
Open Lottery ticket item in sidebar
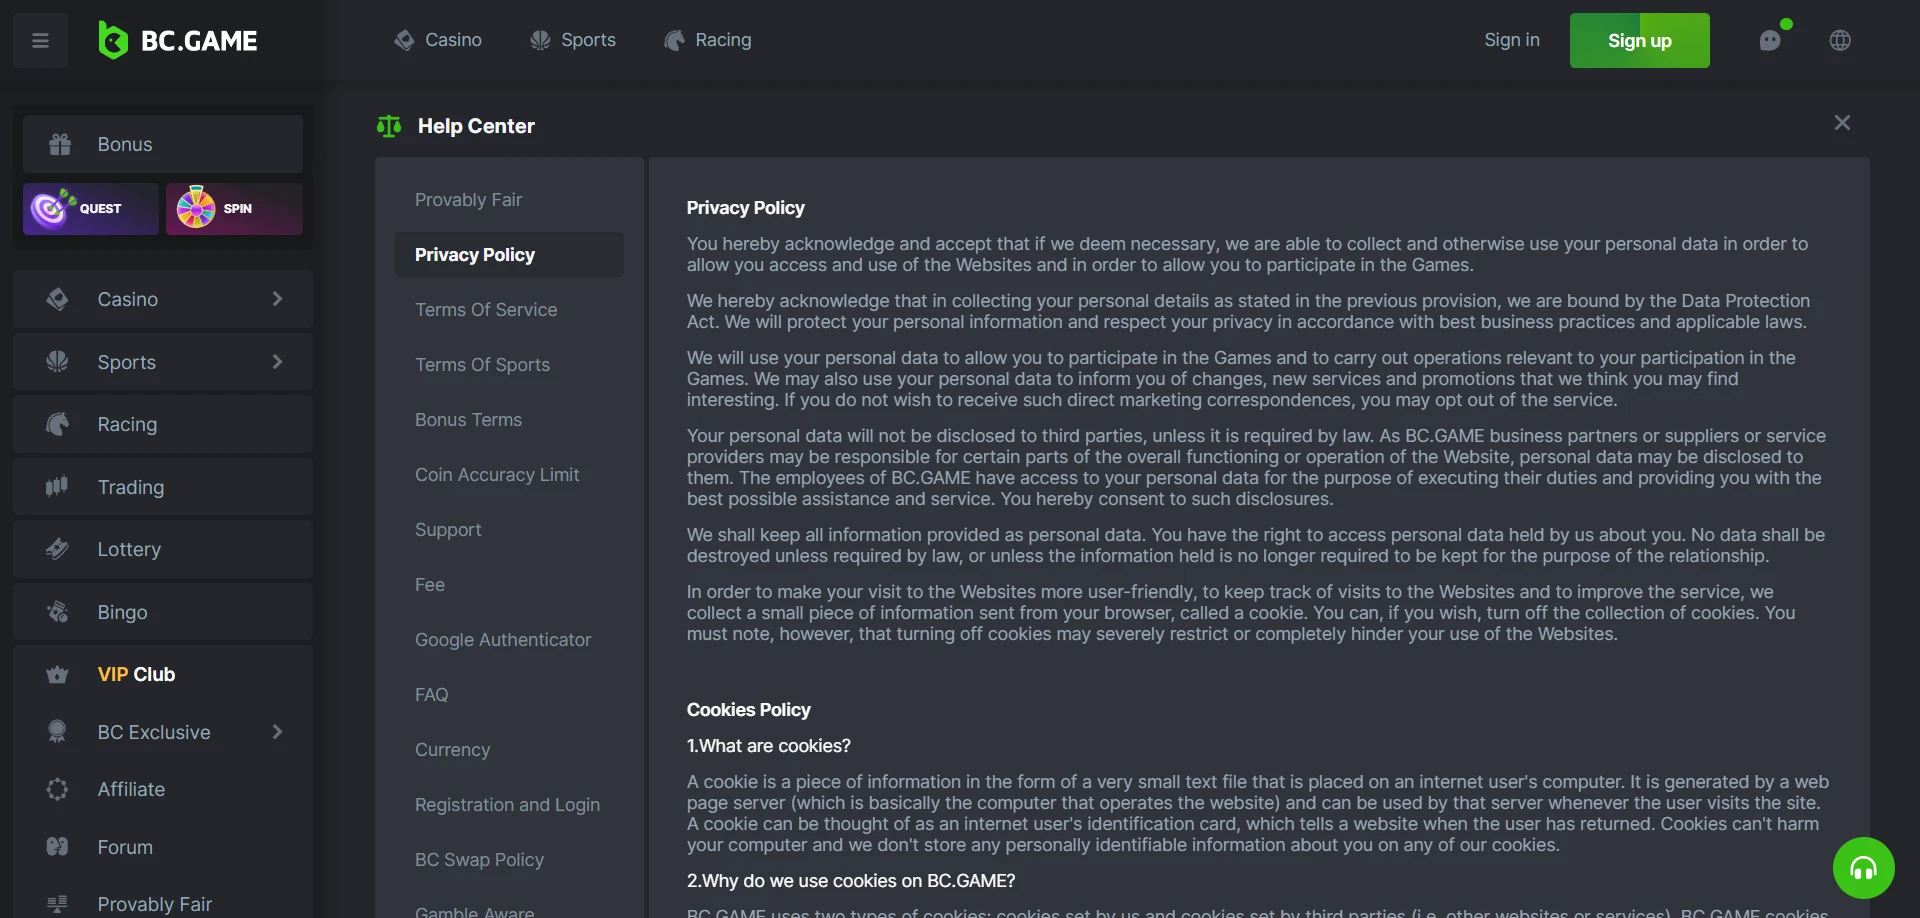point(163,549)
